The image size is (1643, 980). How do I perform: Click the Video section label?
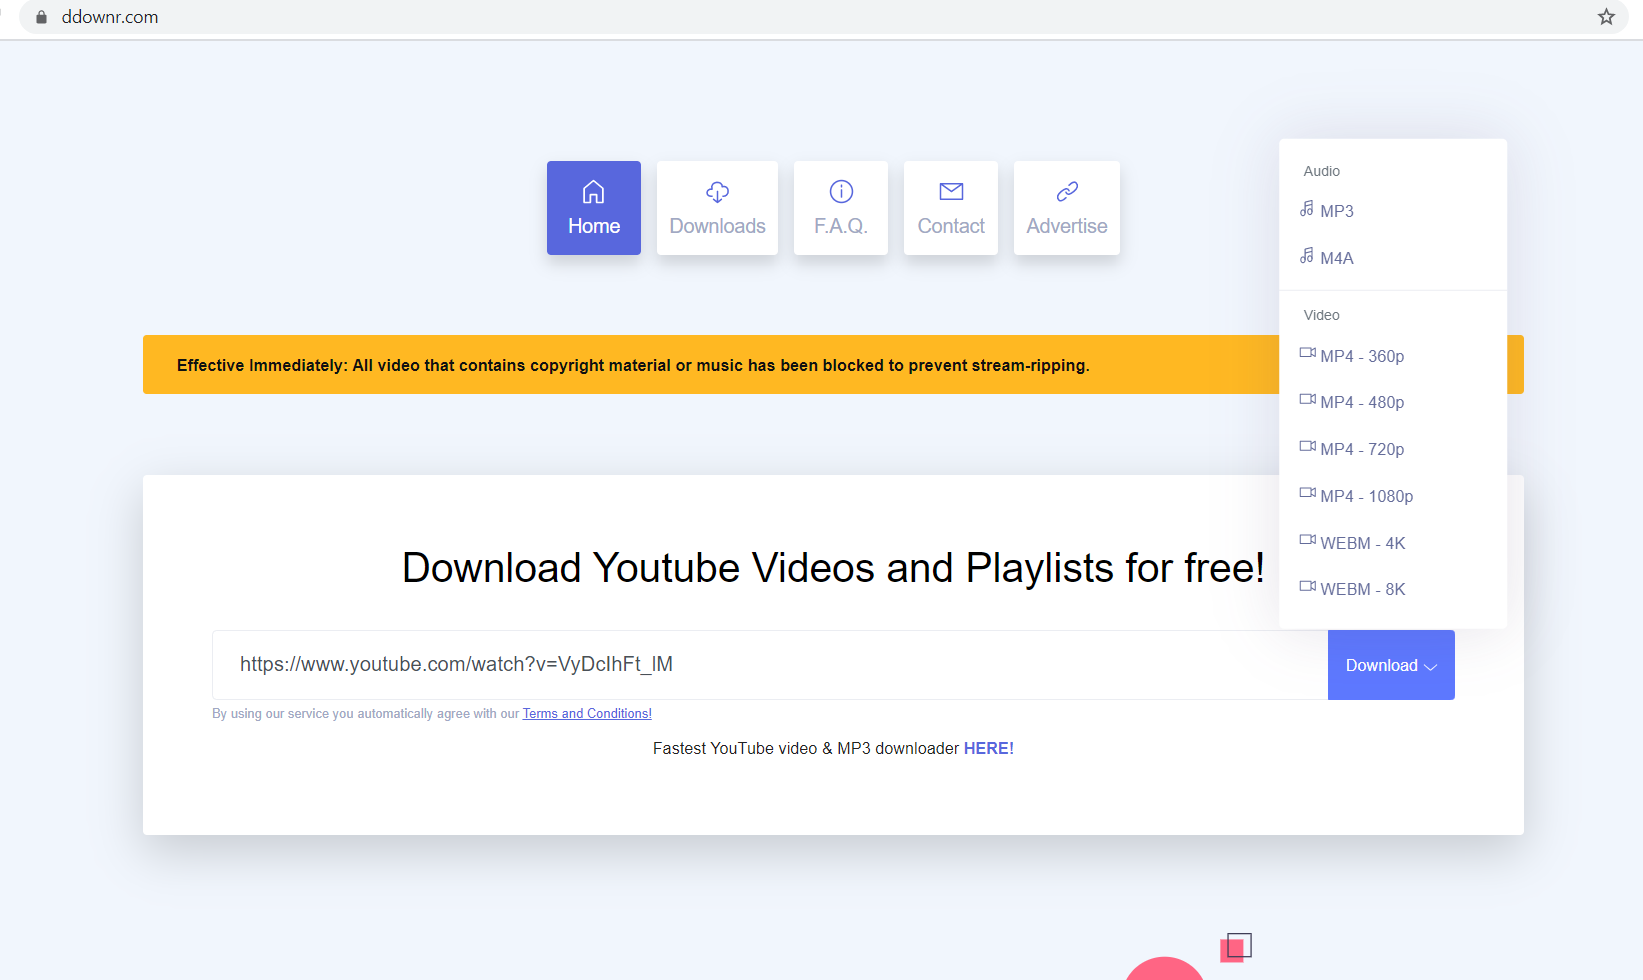tap(1321, 315)
